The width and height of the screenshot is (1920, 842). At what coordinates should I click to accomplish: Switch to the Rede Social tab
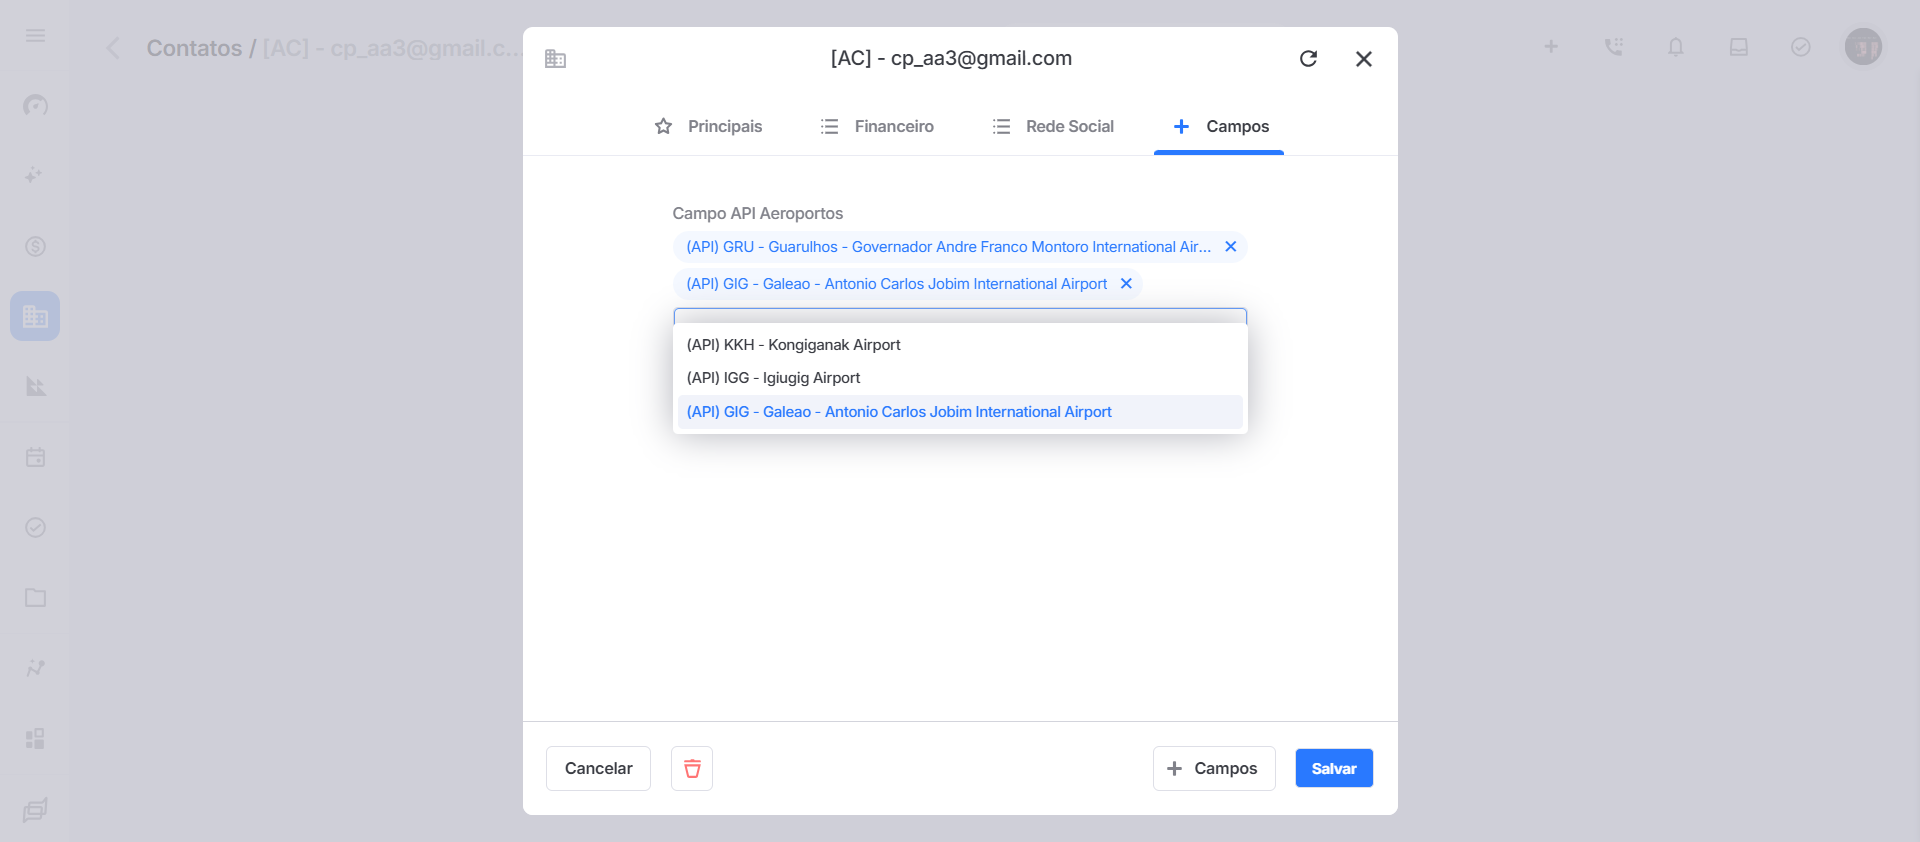pyautogui.click(x=1053, y=127)
